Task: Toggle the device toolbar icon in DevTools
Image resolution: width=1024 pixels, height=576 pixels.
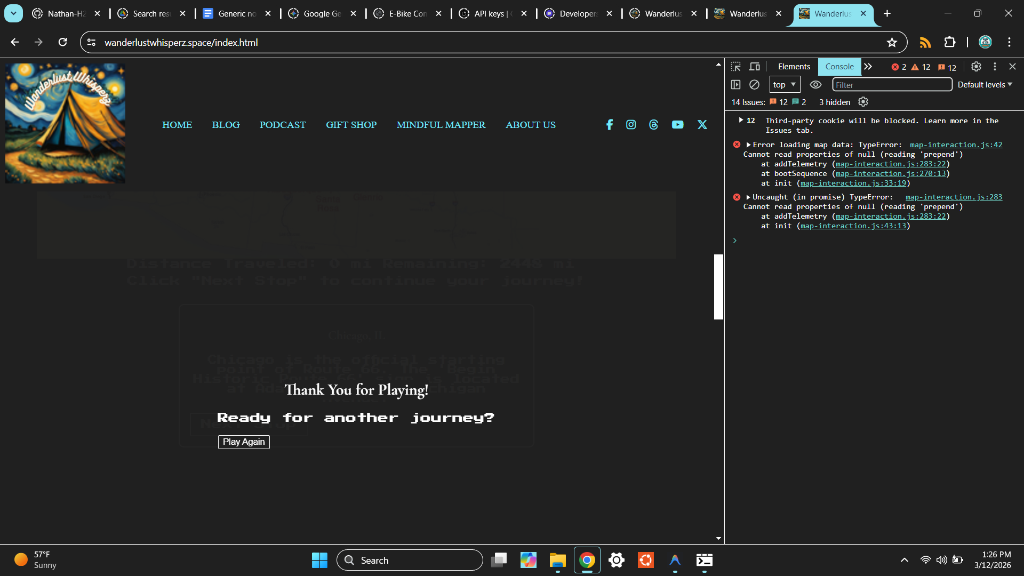Action: (755, 67)
